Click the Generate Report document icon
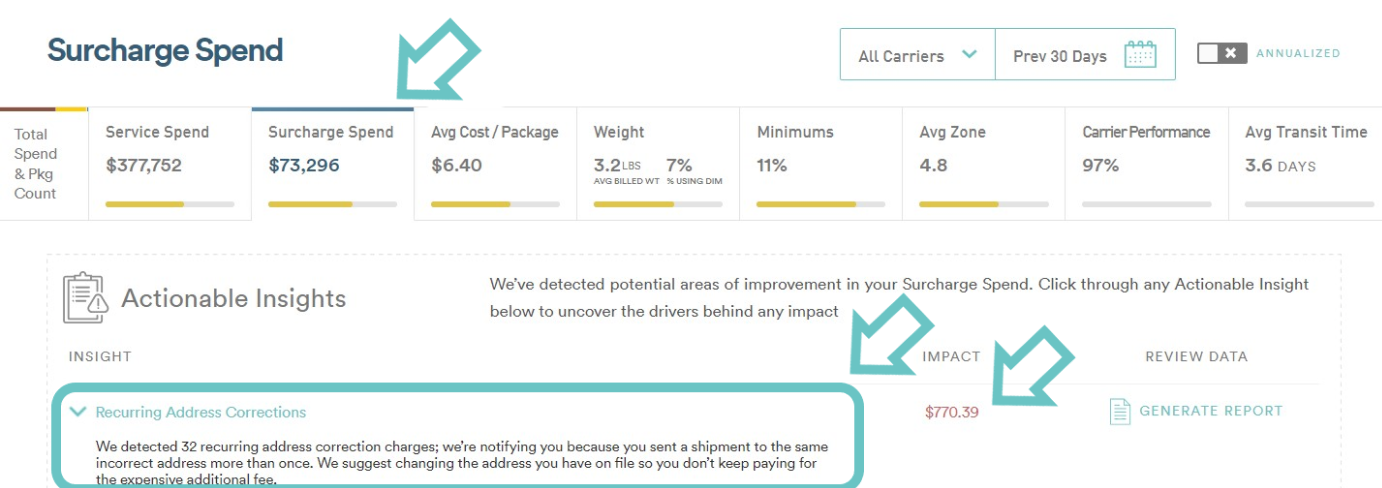Screen dimensions: 1382x488 1120,411
